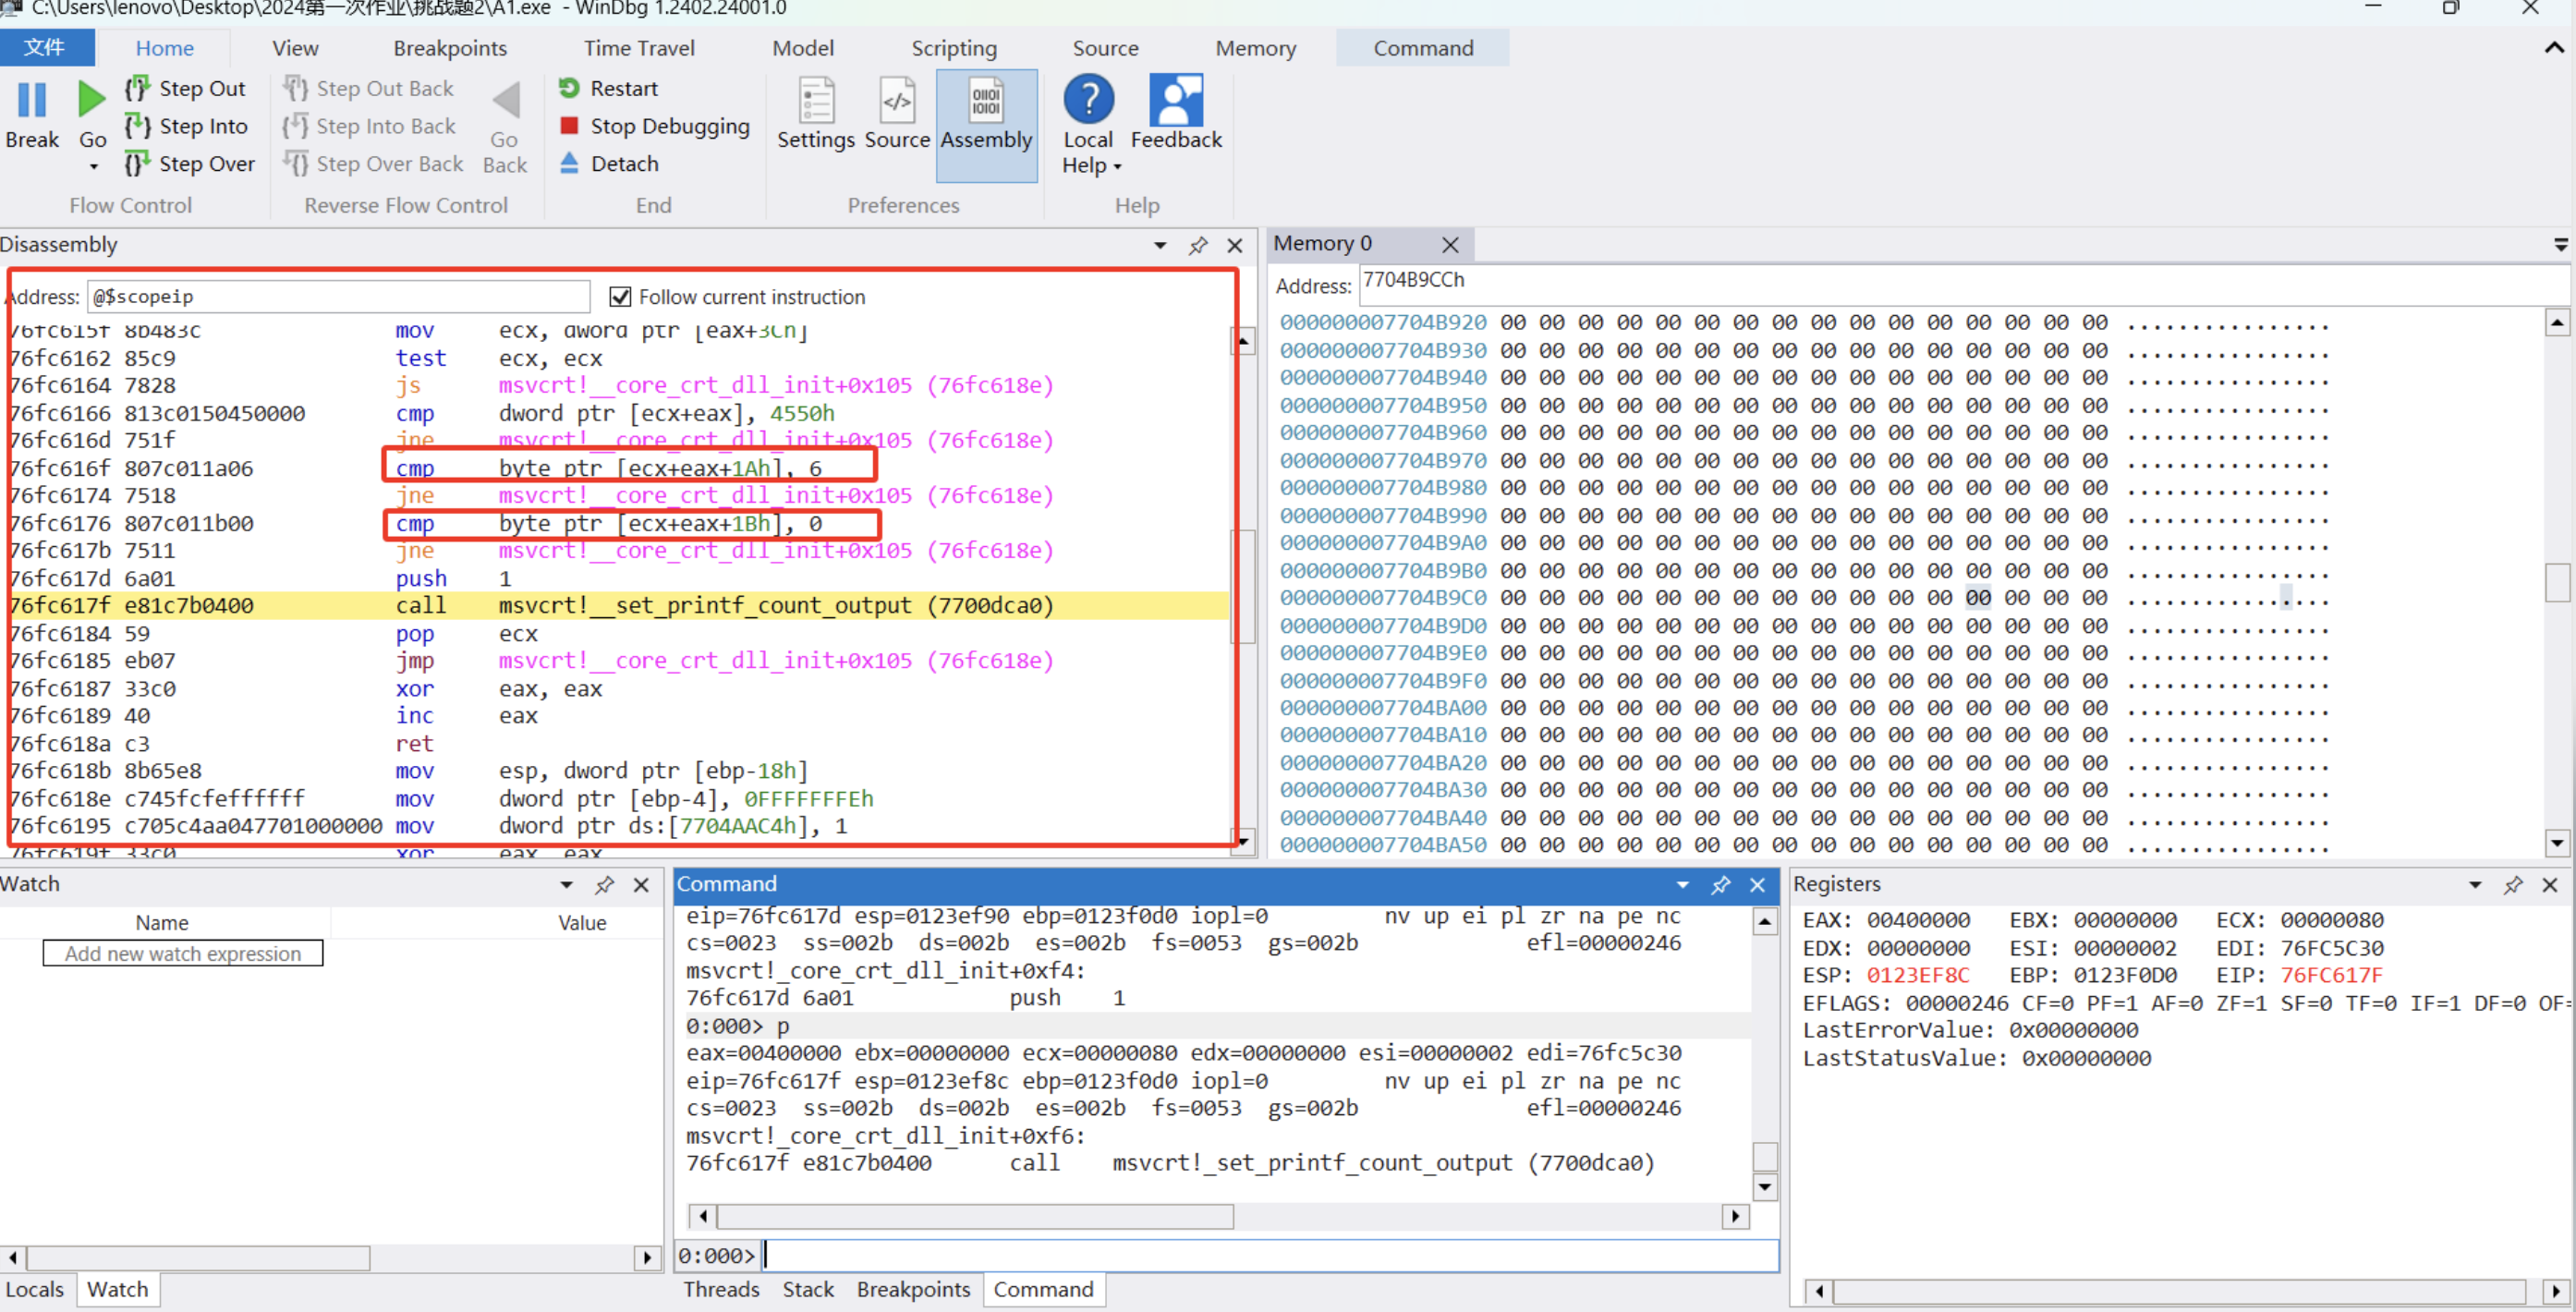Open the Go dropdown arrow
Image resolution: width=2576 pixels, height=1312 pixels.
[x=93, y=166]
